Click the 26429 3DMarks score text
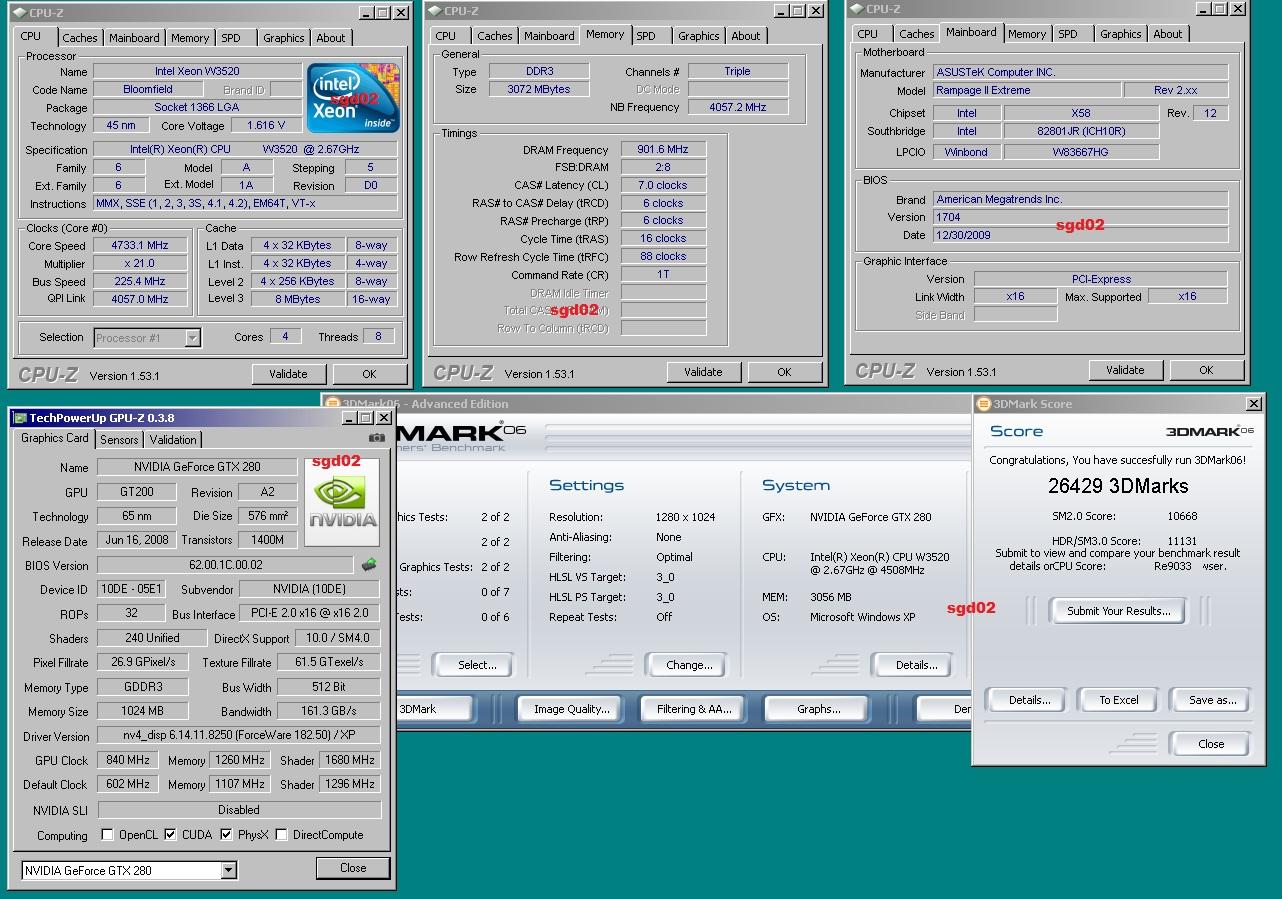Screen dimensions: 1282x899 click(1118, 486)
